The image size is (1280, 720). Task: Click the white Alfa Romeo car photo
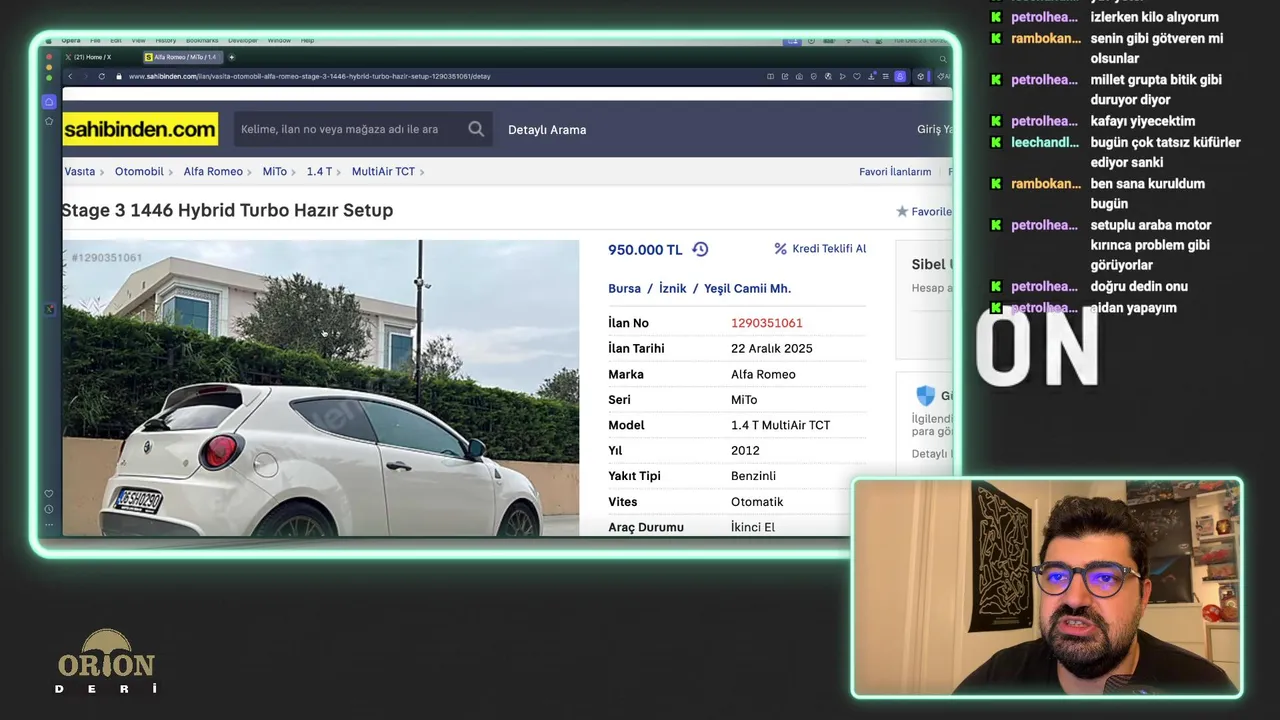[321, 388]
